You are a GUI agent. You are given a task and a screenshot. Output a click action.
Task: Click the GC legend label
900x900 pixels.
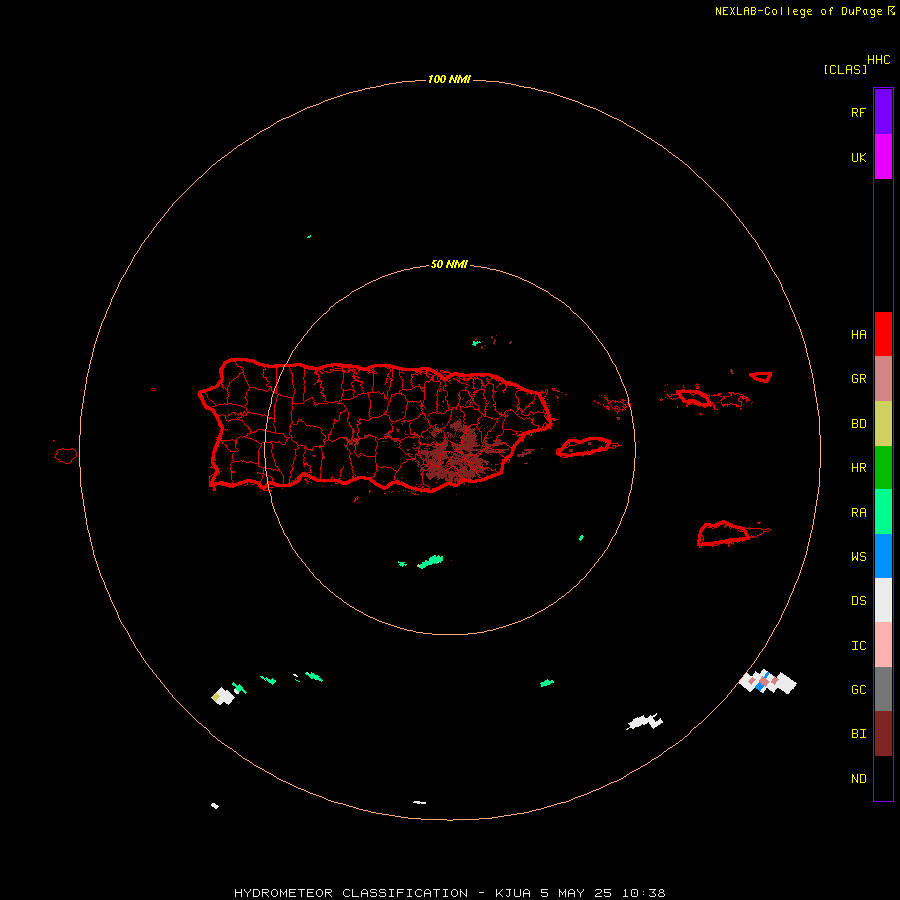point(858,690)
